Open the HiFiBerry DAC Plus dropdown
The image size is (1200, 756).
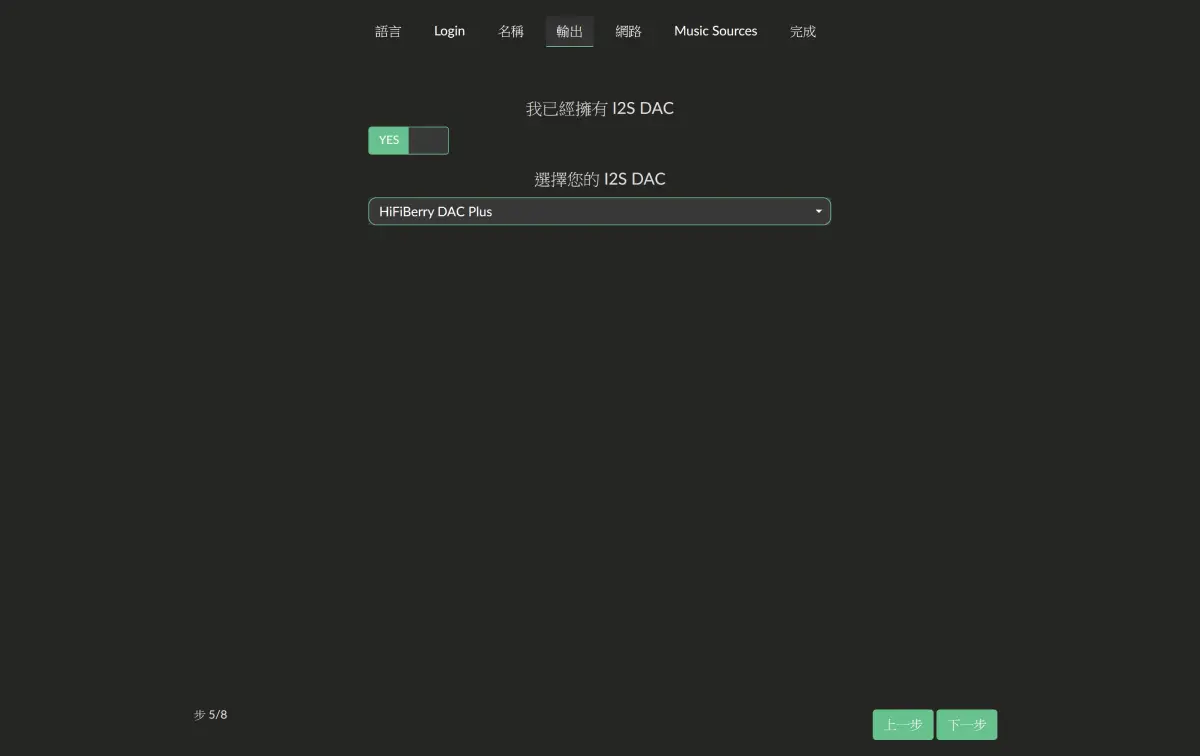click(599, 211)
